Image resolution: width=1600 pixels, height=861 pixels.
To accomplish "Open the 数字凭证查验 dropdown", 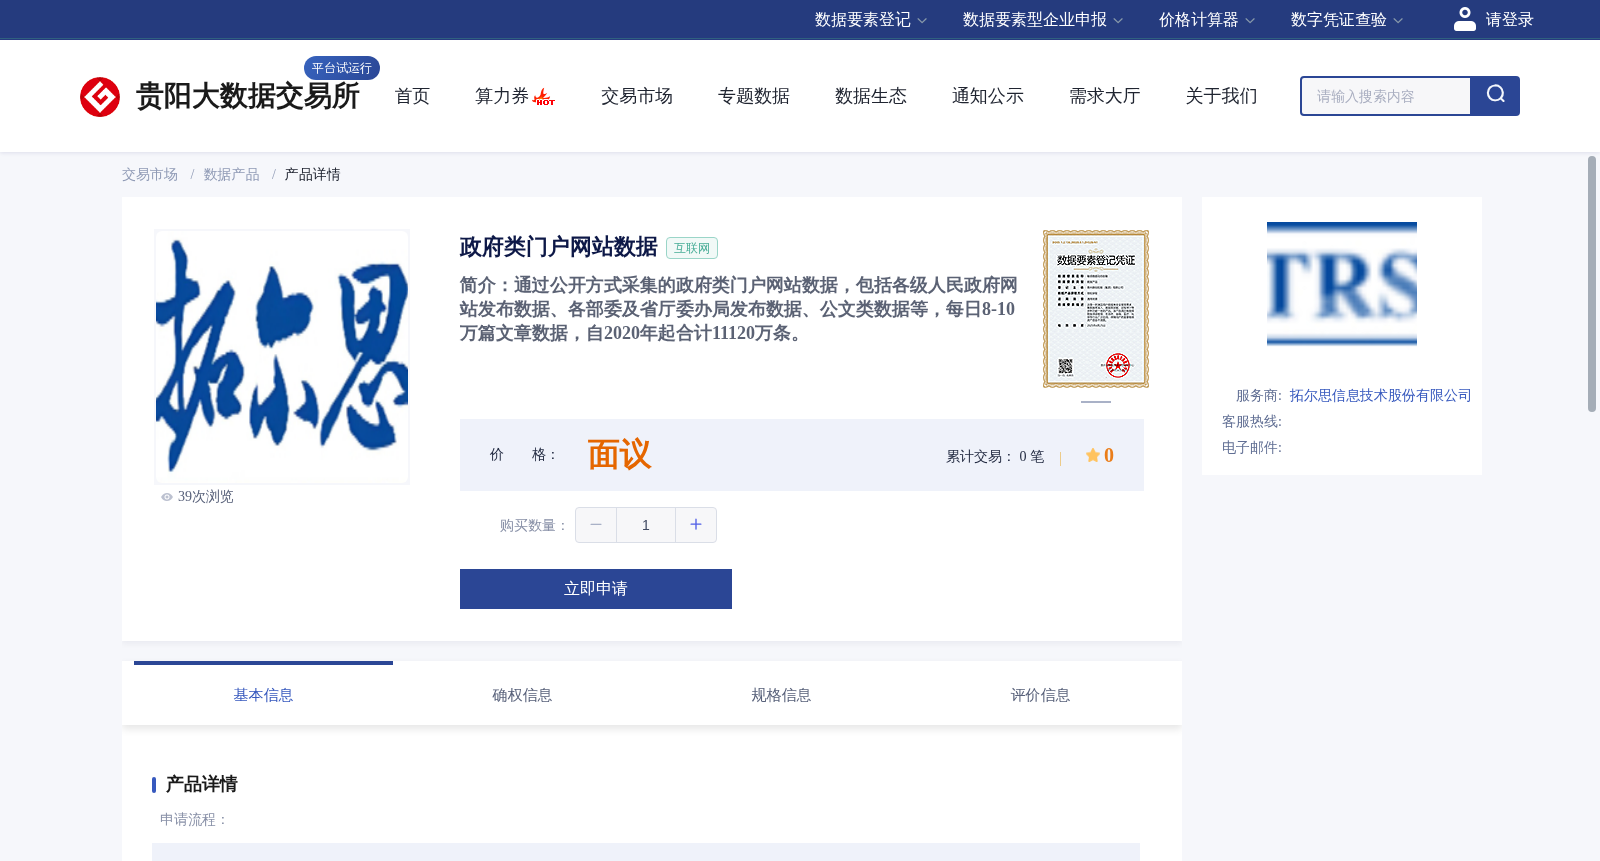I will tap(1347, 20).
